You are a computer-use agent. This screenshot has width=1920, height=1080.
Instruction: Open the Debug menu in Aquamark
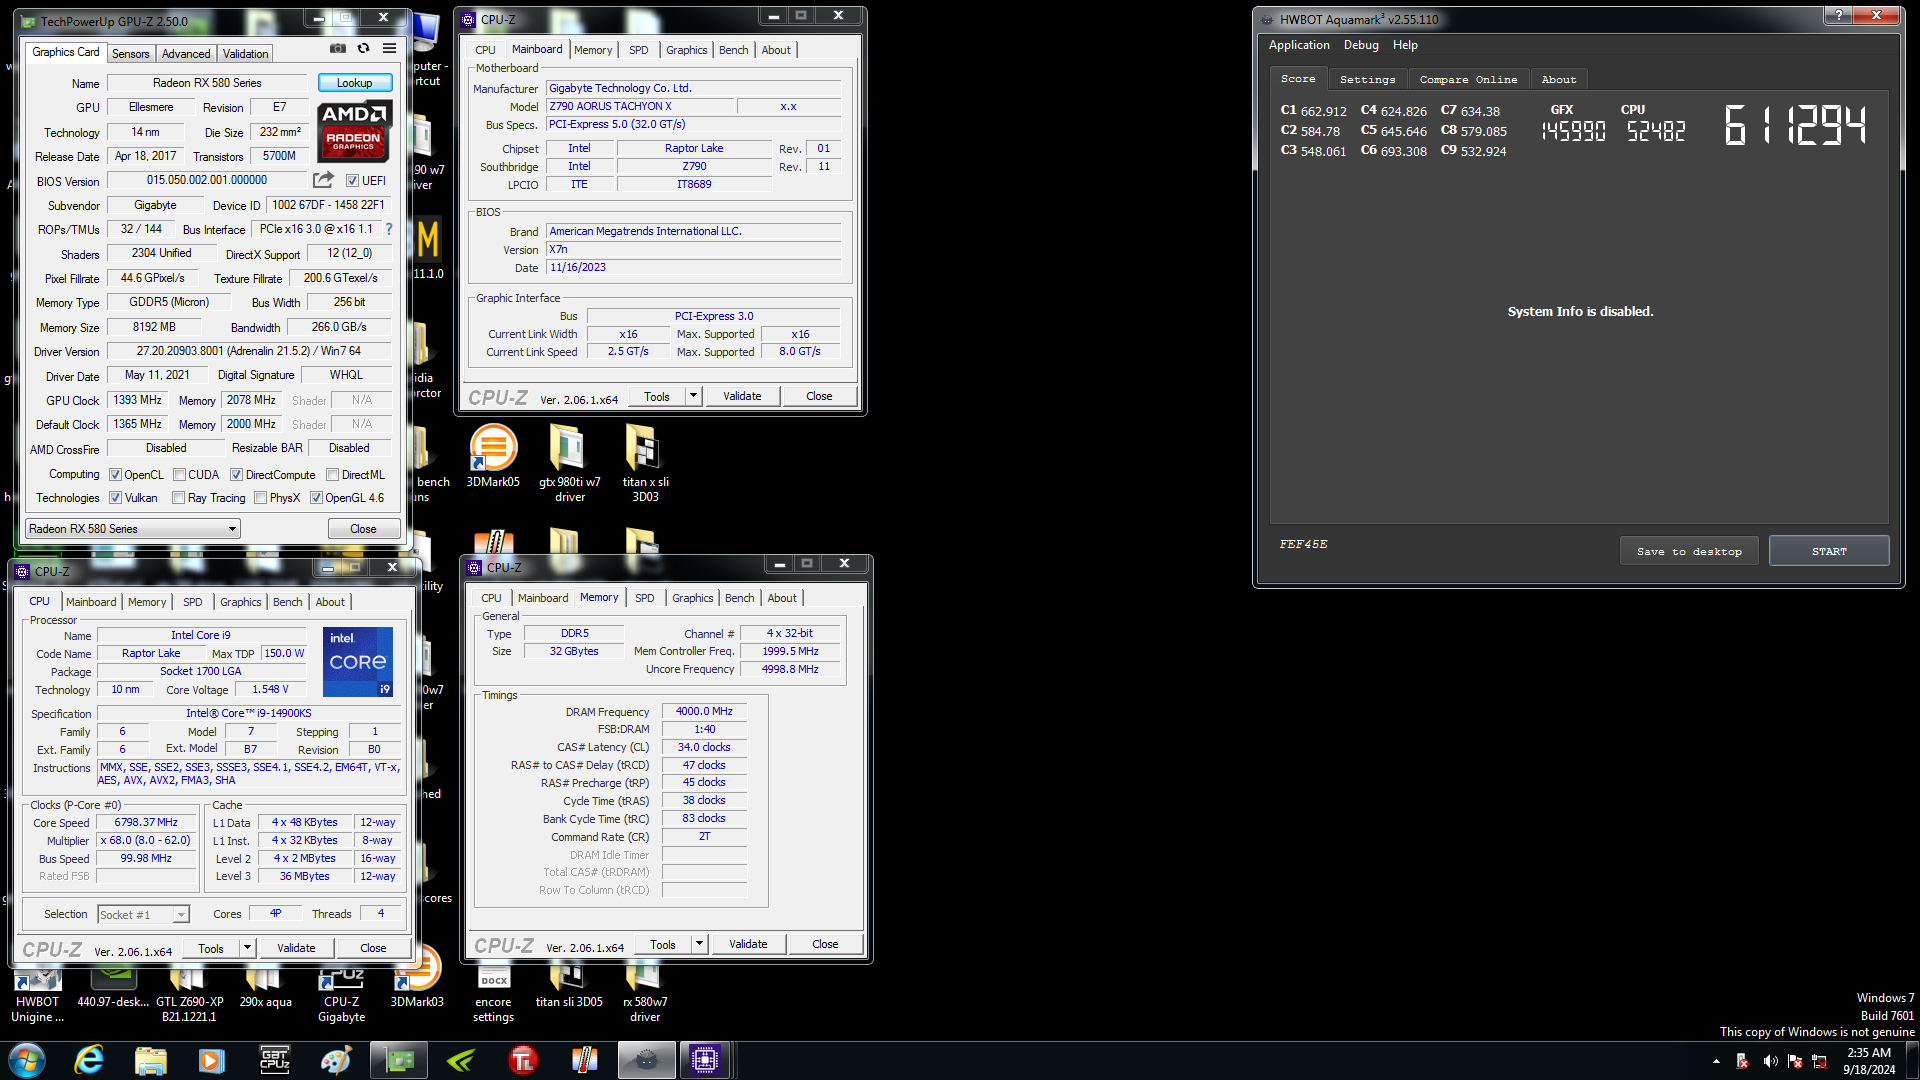(1361, 45)
